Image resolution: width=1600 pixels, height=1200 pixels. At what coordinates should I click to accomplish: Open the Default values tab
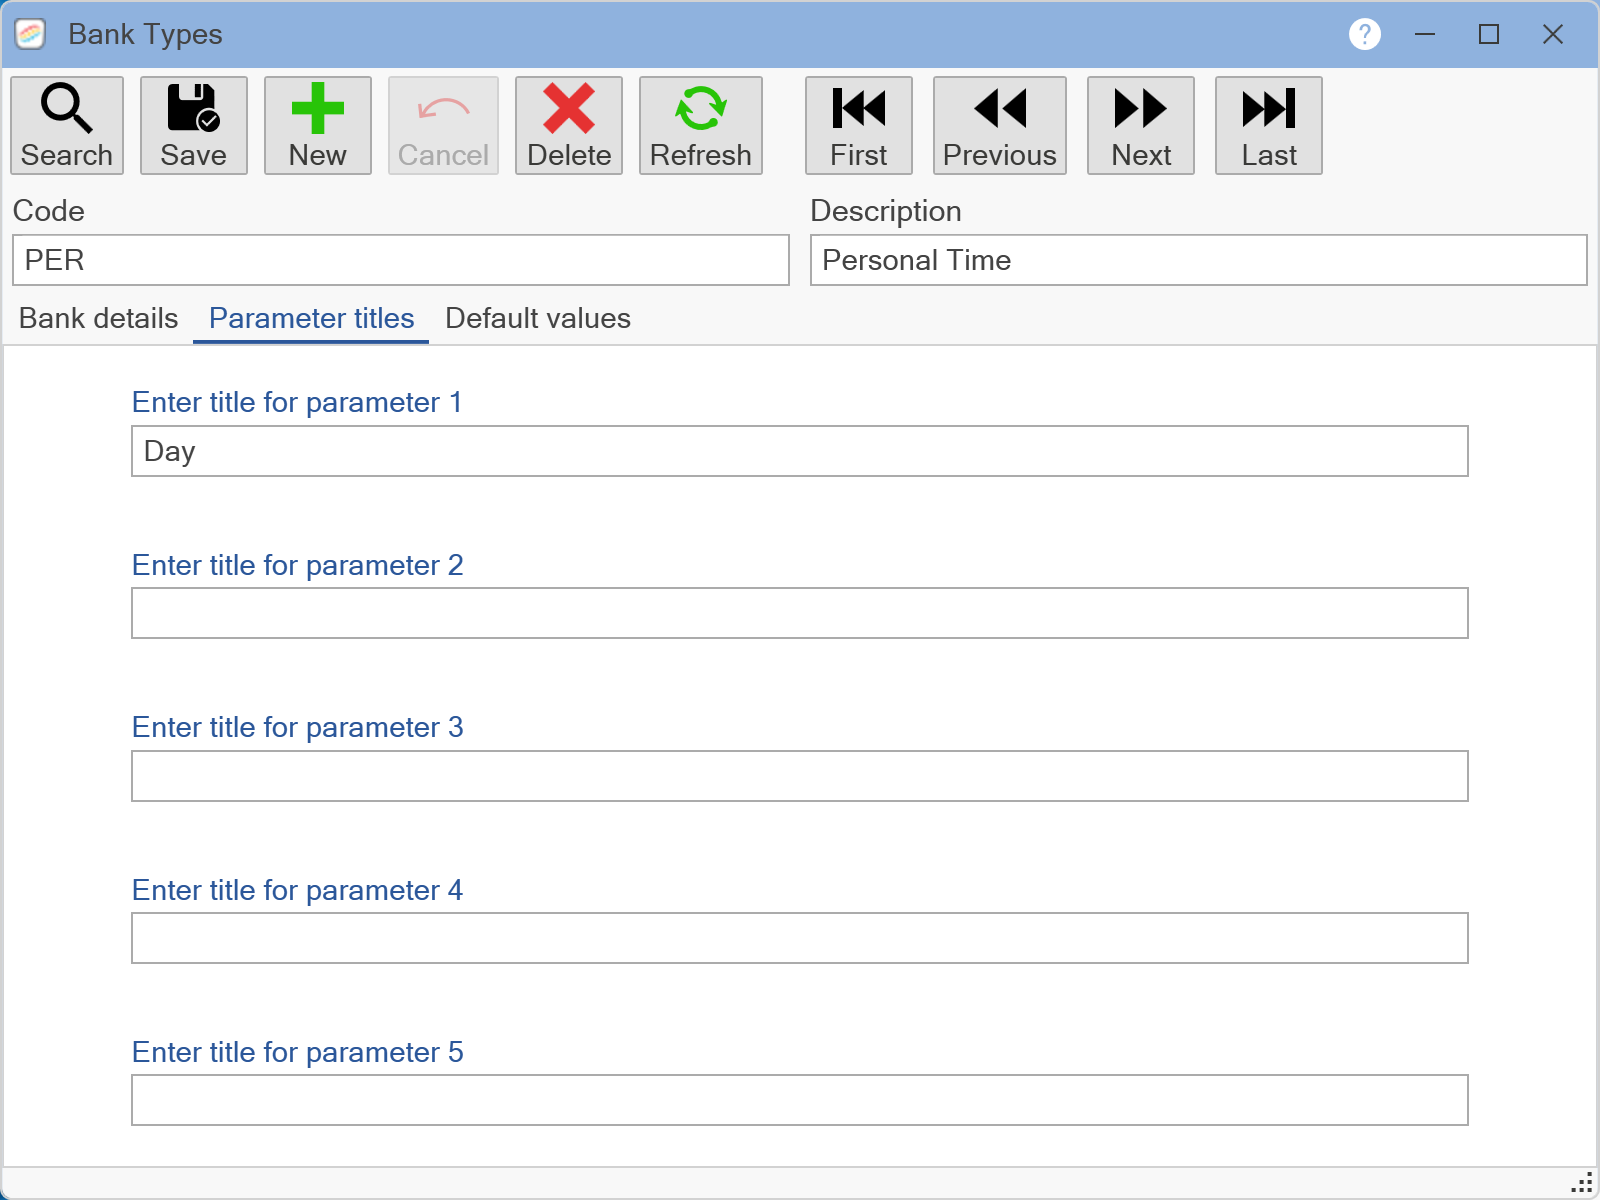[538, 318]
